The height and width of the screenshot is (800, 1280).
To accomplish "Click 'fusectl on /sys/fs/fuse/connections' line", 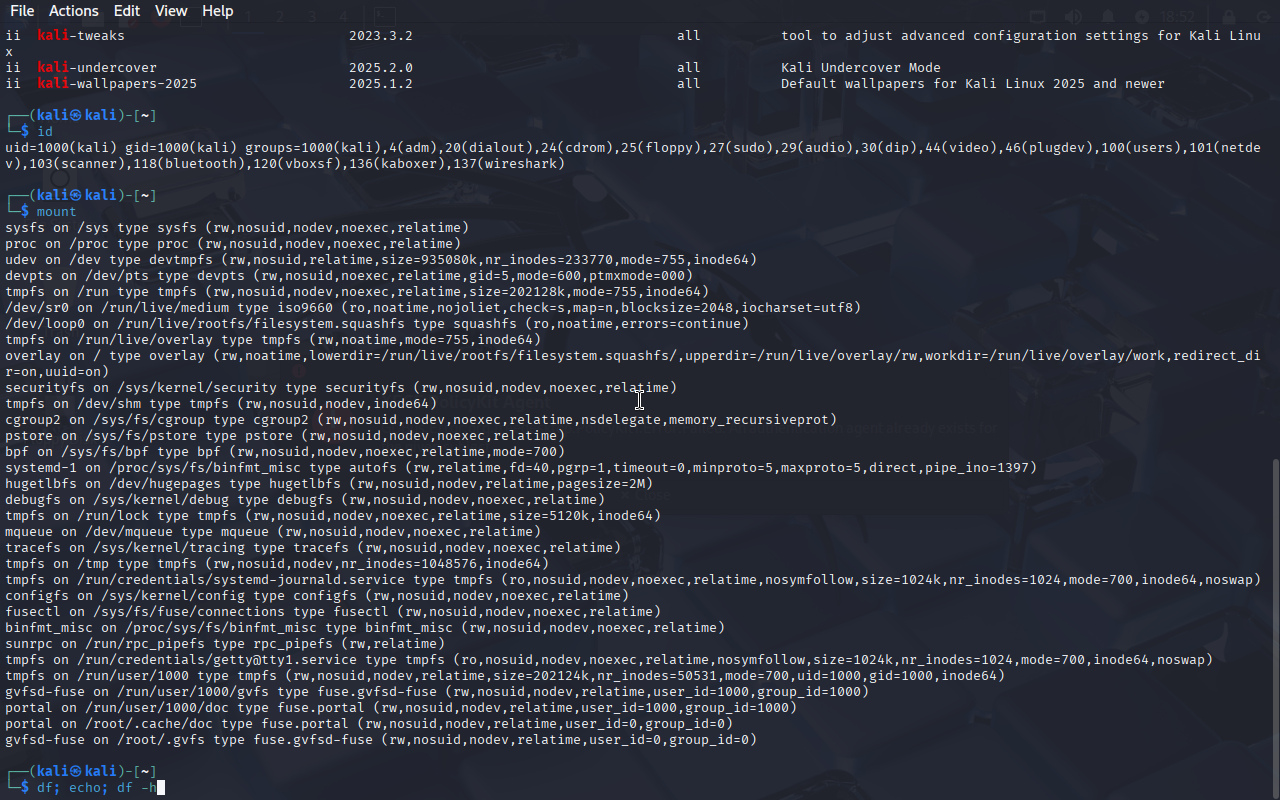I will point(333,612).
